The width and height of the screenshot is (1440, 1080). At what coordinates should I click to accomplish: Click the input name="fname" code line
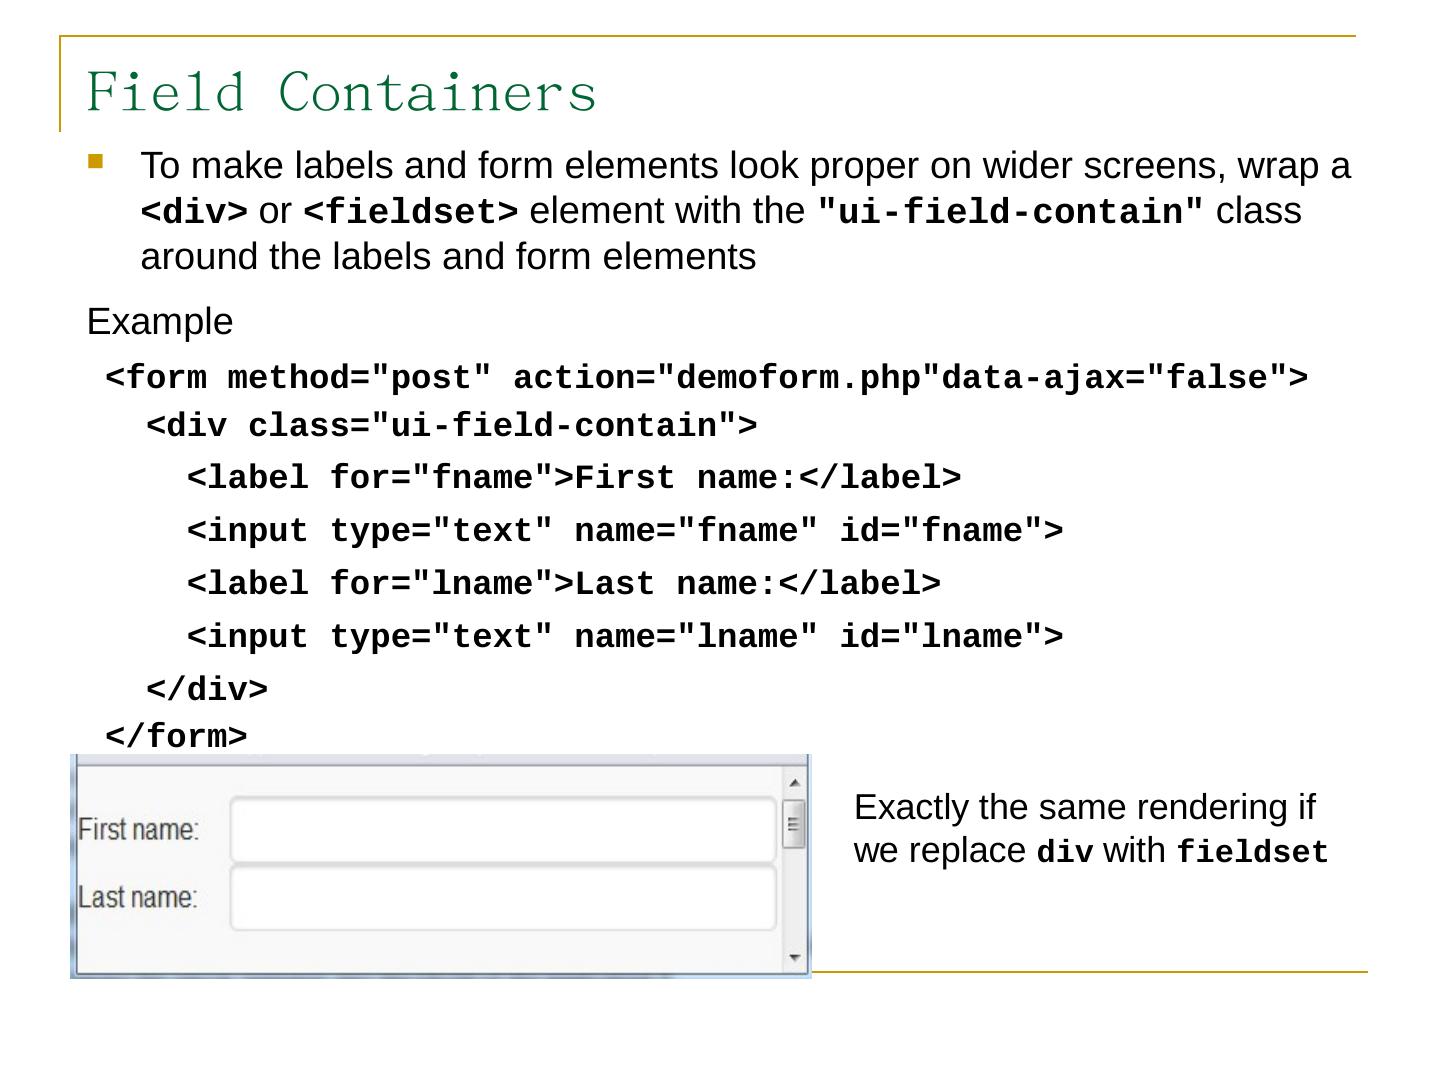point(625,531)
